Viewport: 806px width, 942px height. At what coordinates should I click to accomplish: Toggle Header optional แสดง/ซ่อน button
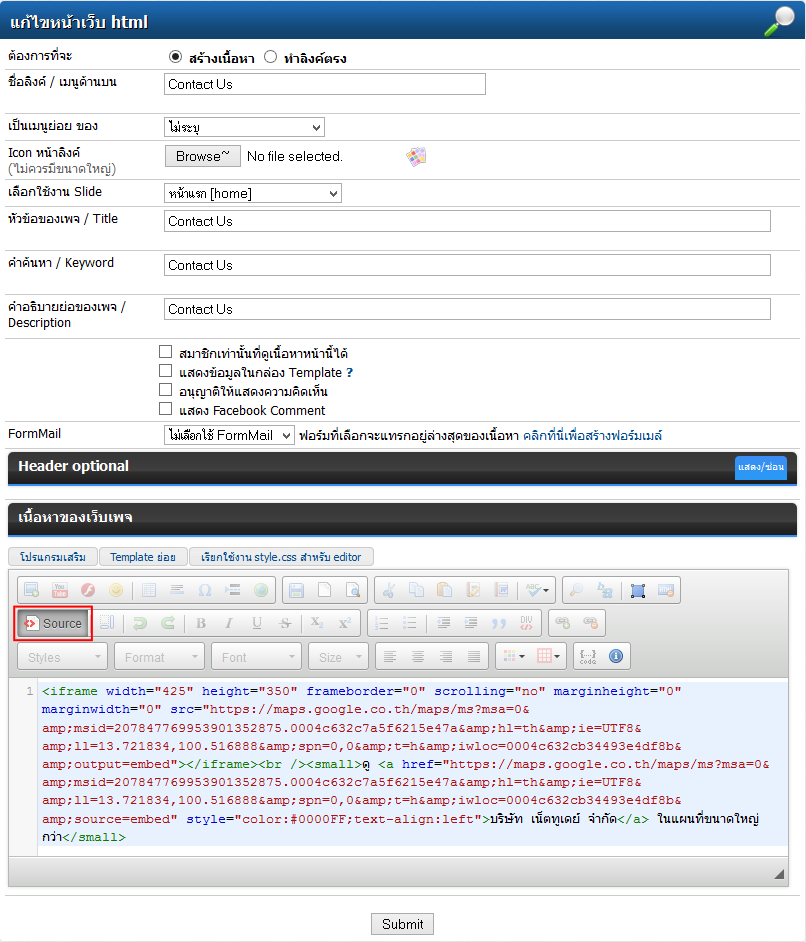tap(760, 467)
